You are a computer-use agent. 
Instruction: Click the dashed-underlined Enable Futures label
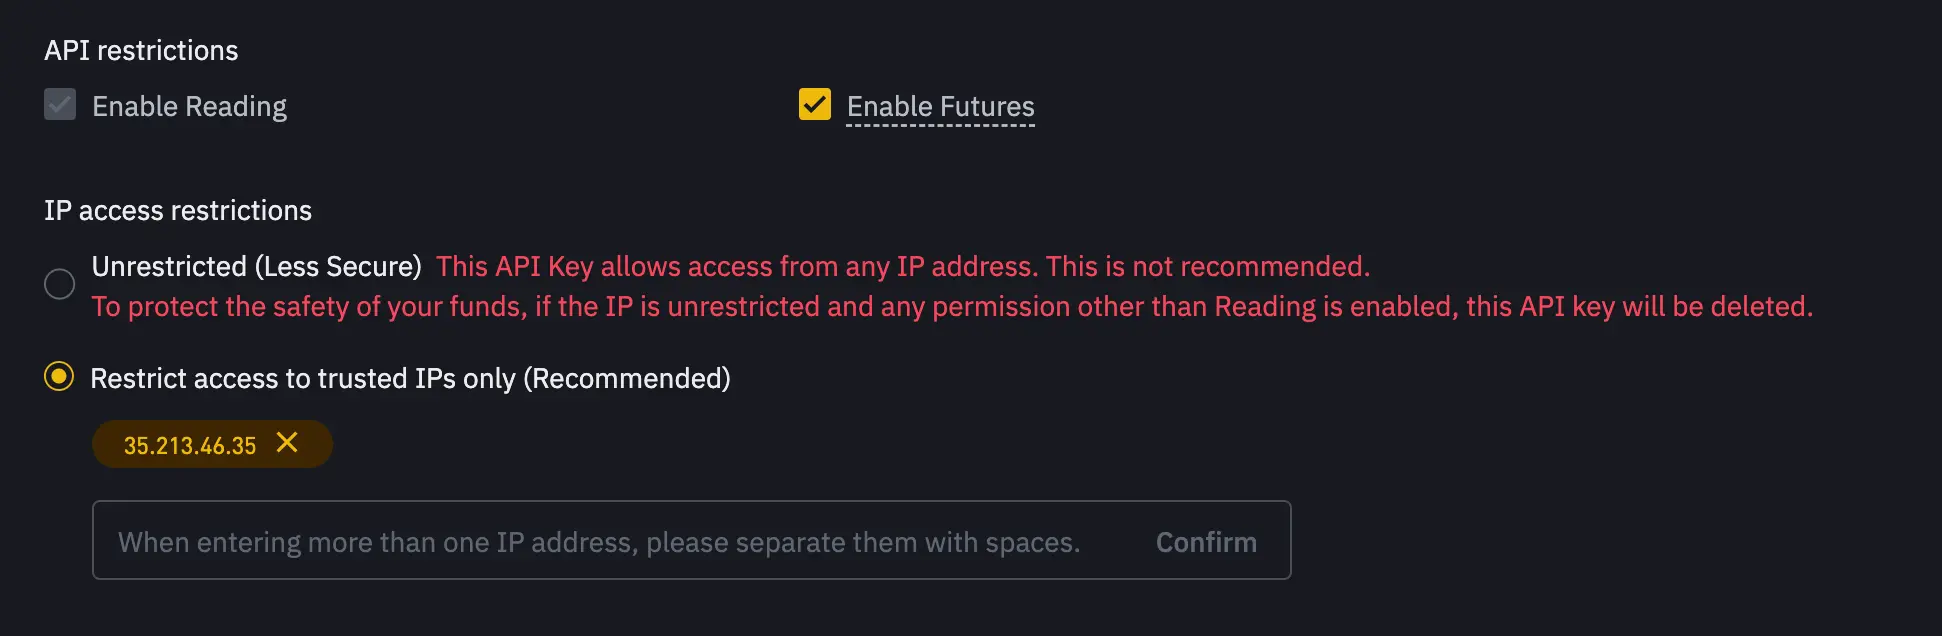[x=940, y=107]
